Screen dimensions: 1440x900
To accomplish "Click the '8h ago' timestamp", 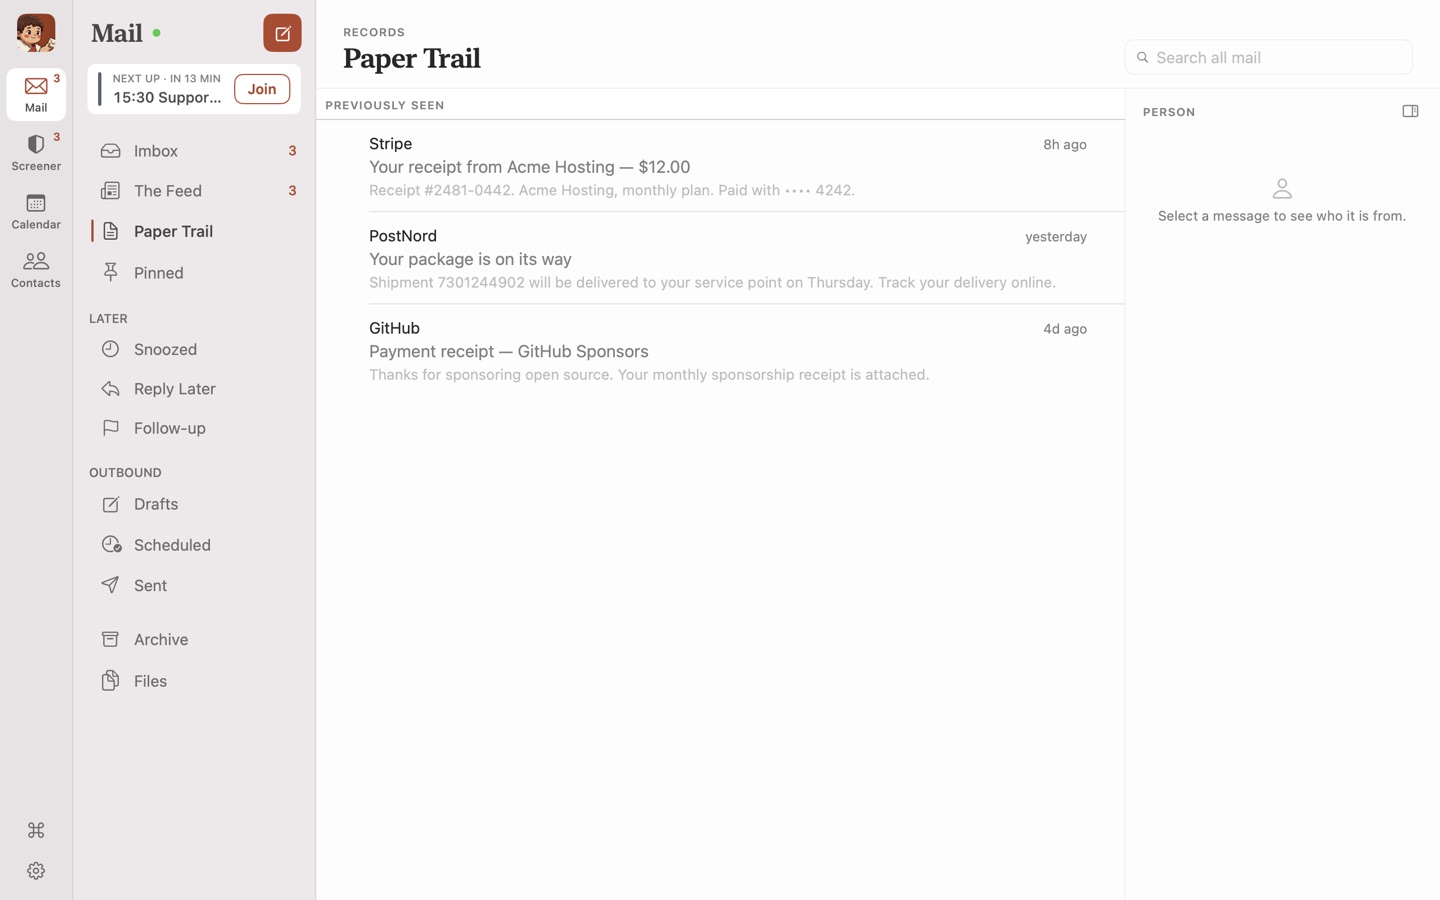I will click(x=1065, y=144).
